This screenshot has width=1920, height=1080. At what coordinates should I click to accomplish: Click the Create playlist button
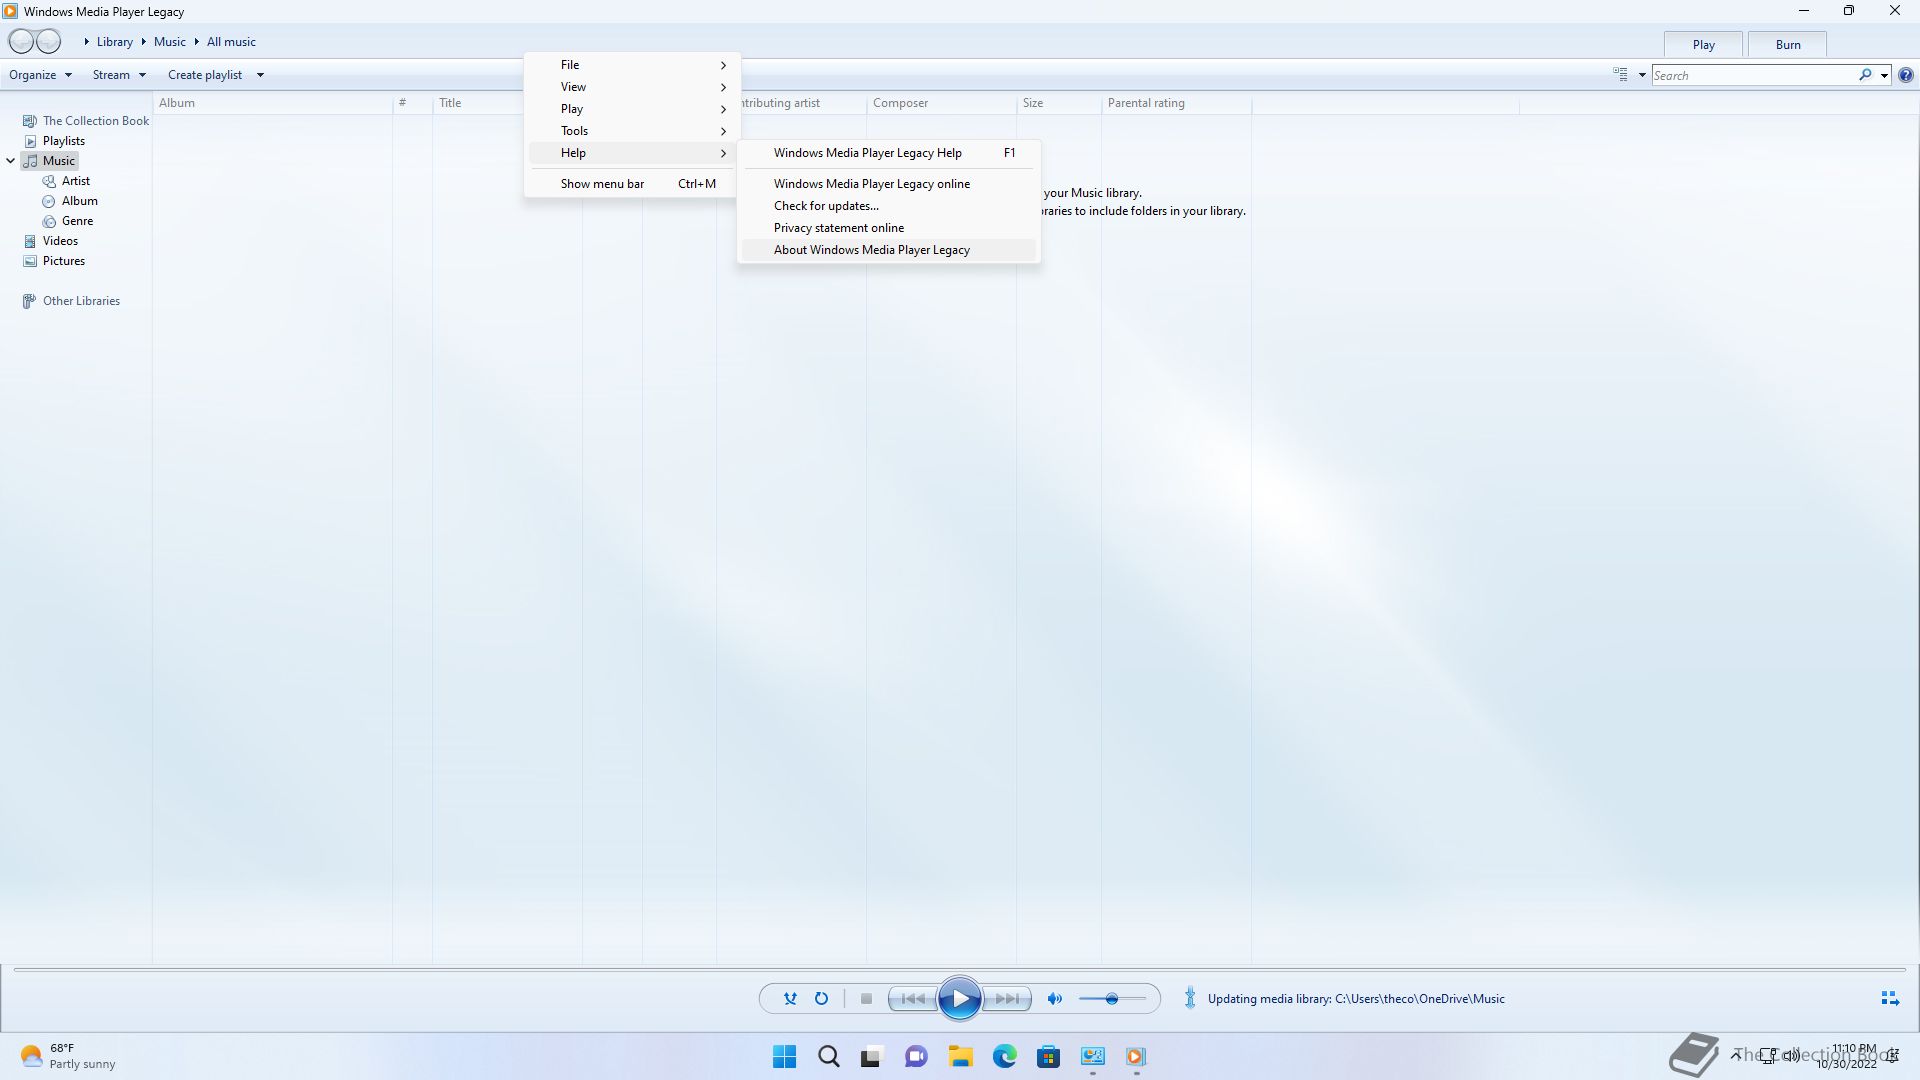[x=205, y=75]
